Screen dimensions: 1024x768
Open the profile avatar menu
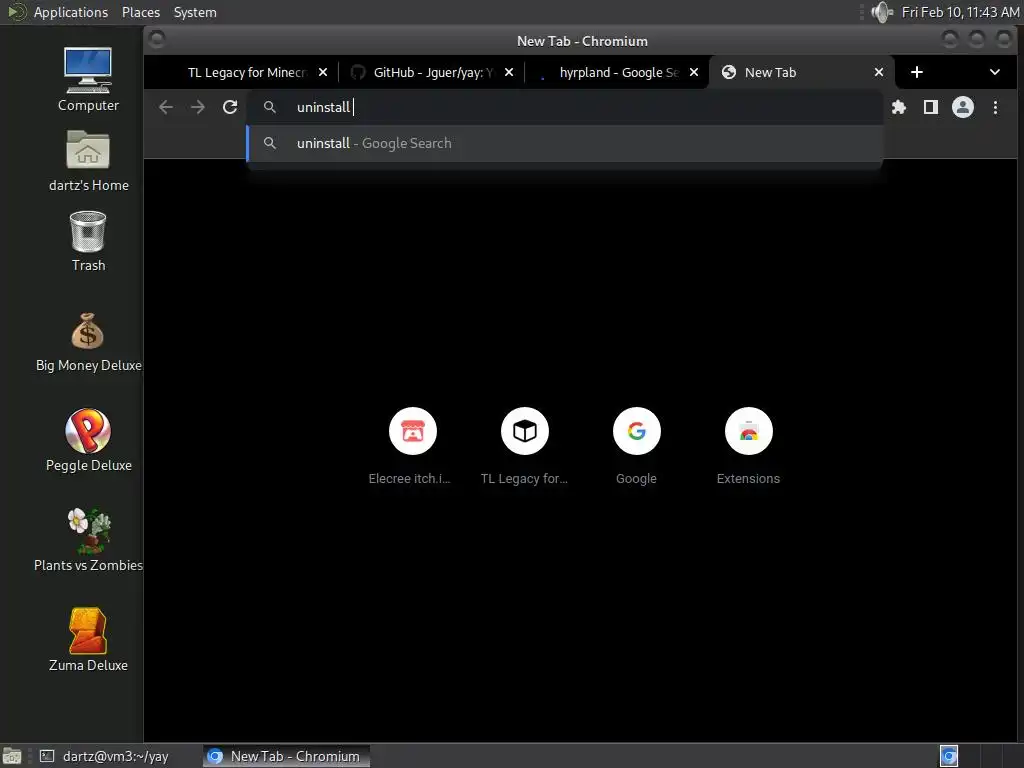pos(963,107)
